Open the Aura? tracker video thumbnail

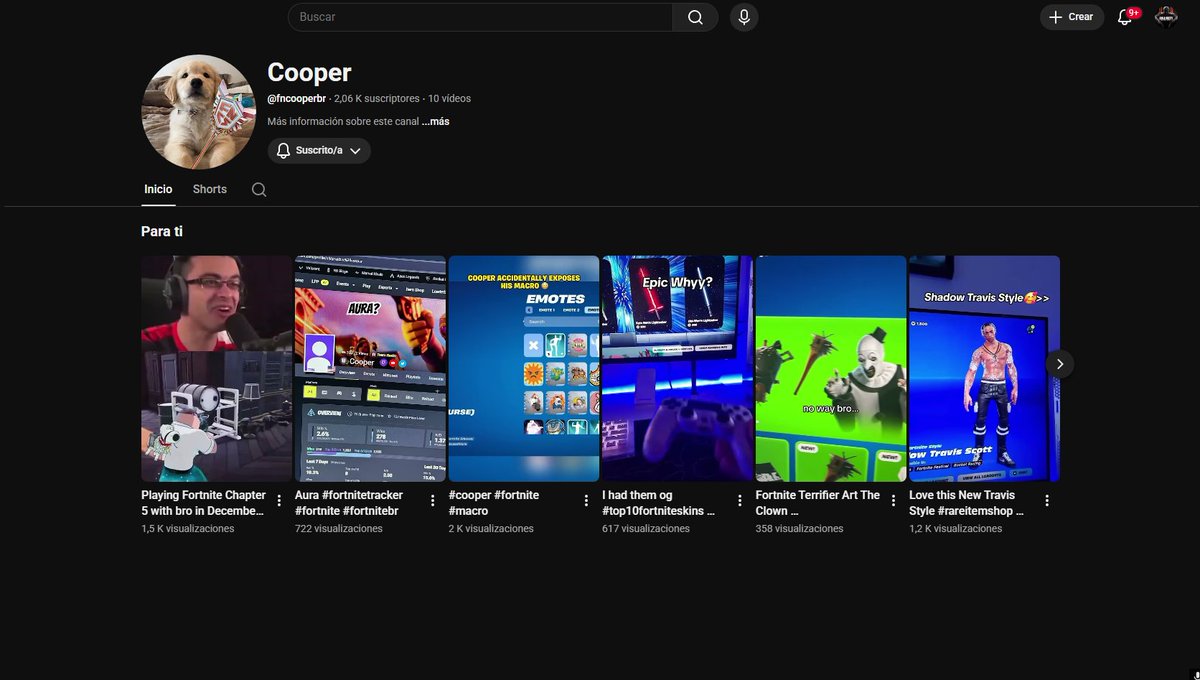point(370,368)
